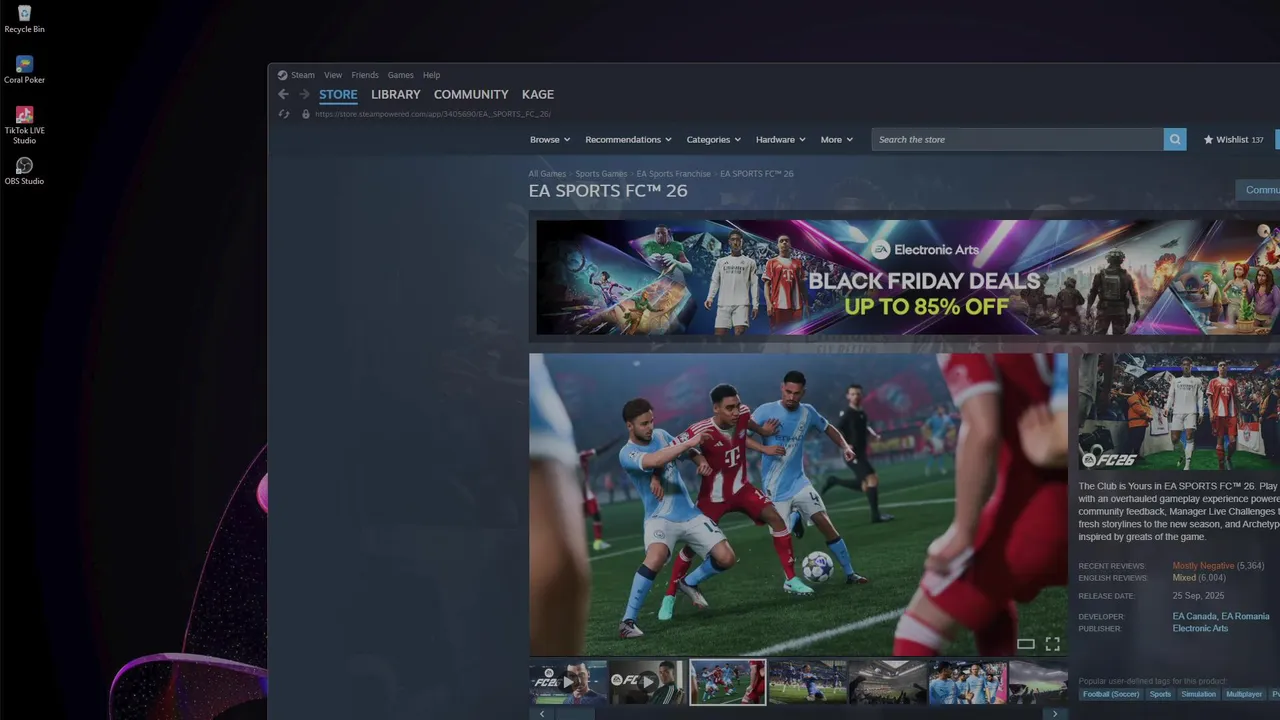
Task: Select the Simulation tag
Action: point(1198,694)
